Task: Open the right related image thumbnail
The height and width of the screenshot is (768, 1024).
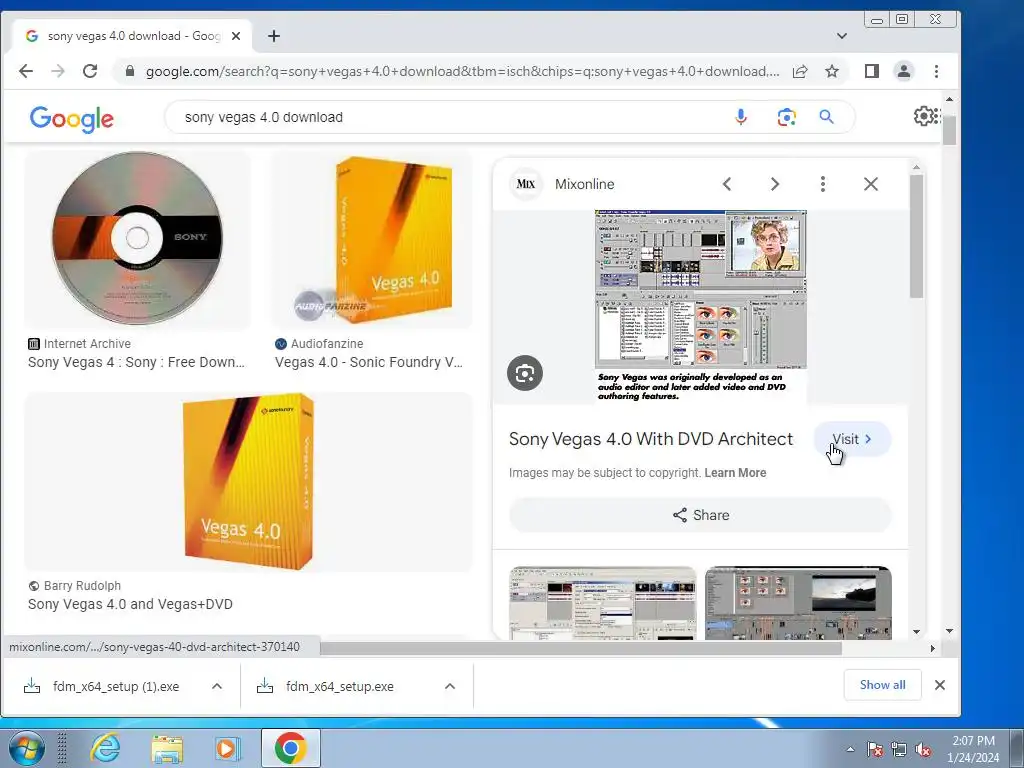Action: (798, 603)
